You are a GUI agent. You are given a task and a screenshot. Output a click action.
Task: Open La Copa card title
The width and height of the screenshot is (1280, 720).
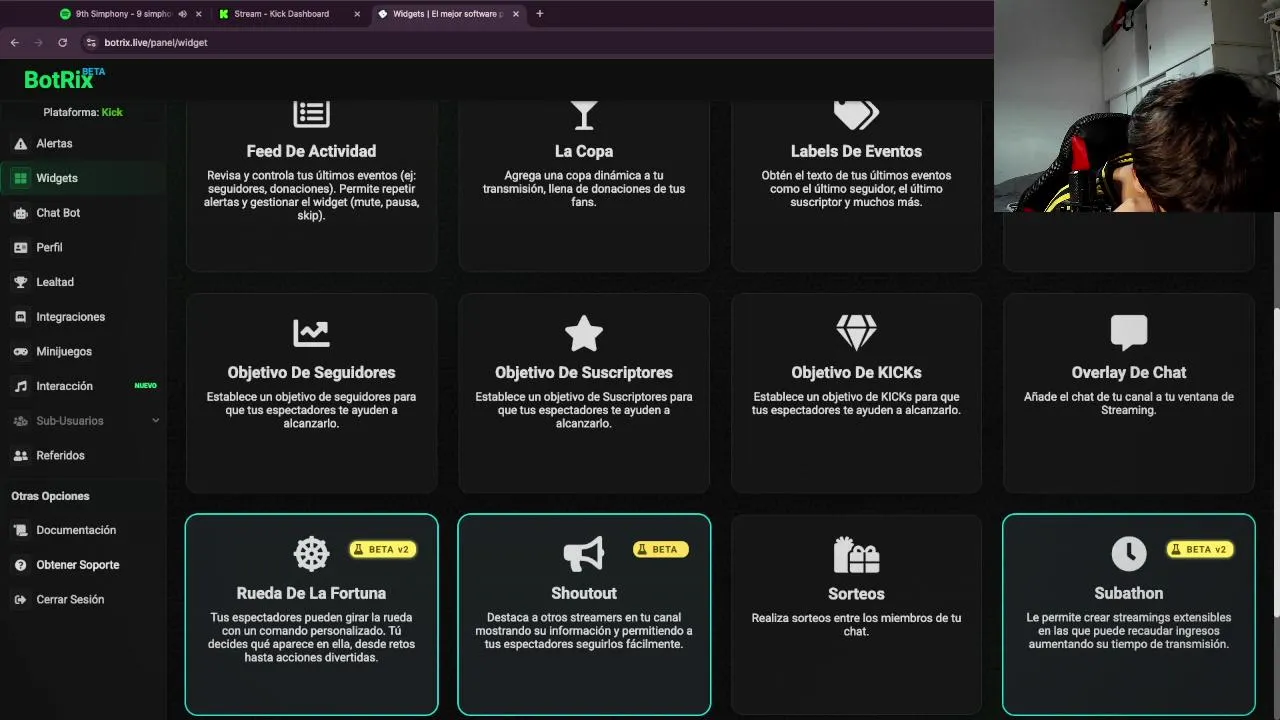pyautogui.click(x=584, y=152)
